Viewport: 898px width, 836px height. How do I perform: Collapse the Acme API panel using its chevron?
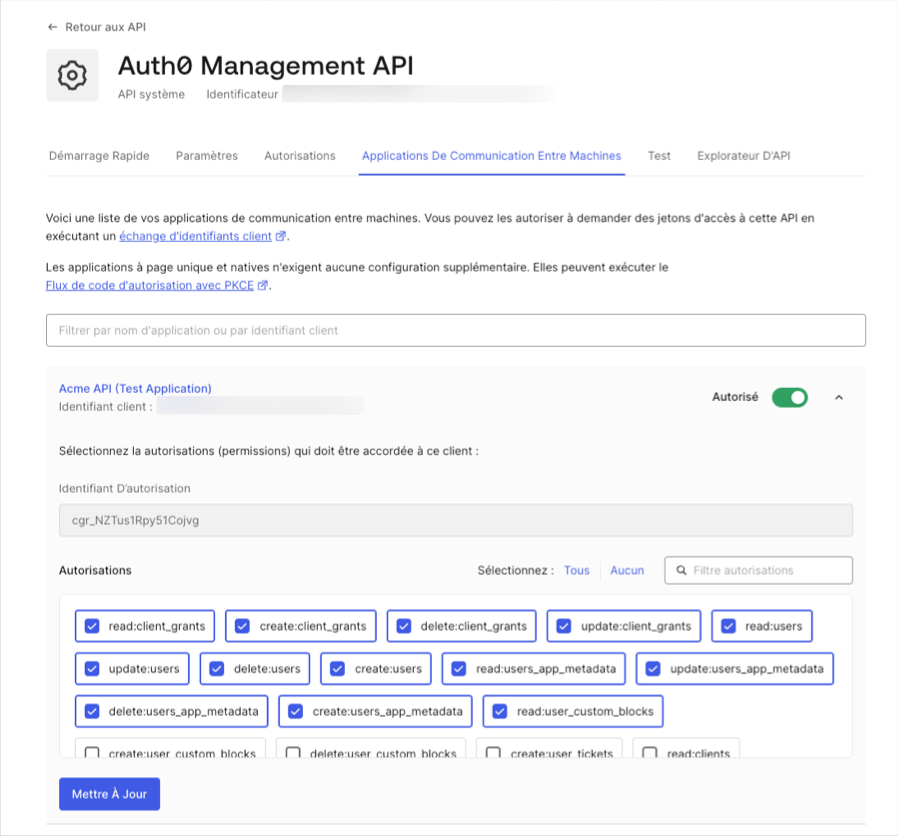839,396
